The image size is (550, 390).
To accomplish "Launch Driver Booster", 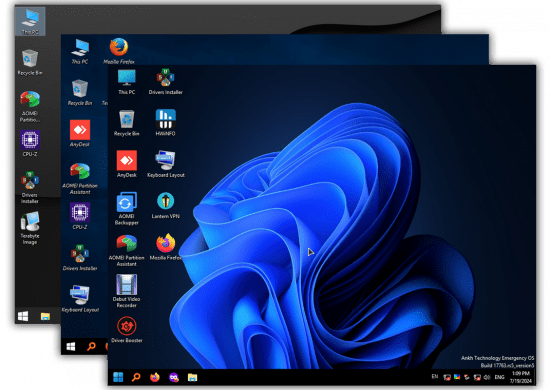I will tap(127, 329).
